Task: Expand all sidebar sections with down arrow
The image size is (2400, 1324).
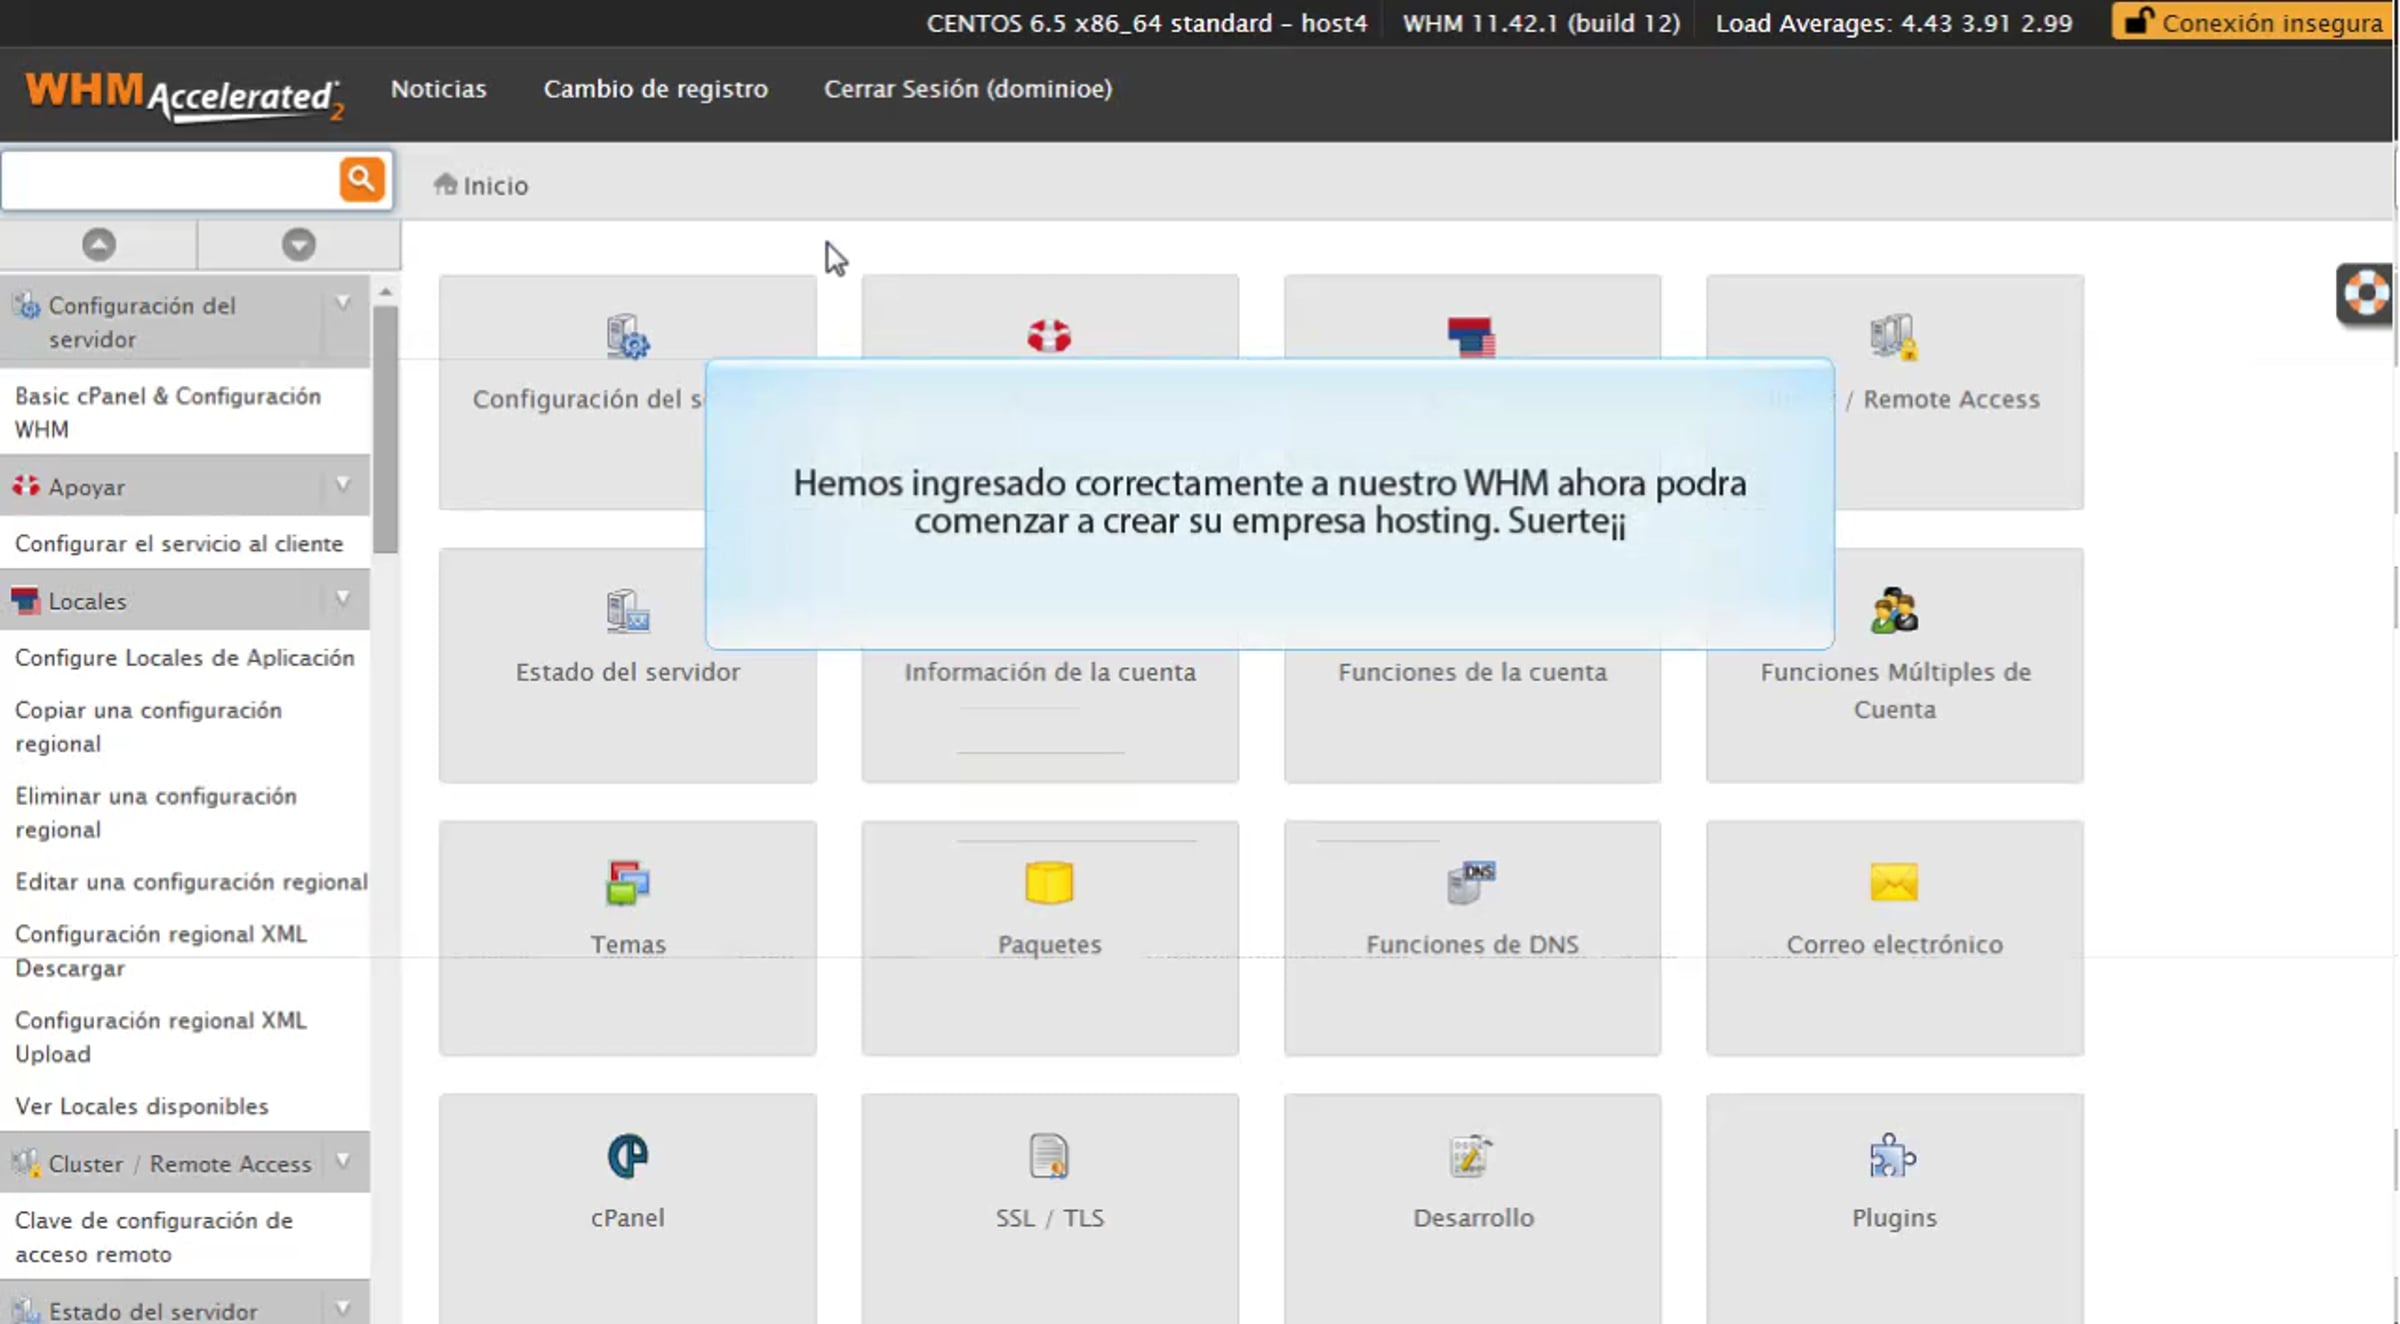Action: (x=298, y=245)
